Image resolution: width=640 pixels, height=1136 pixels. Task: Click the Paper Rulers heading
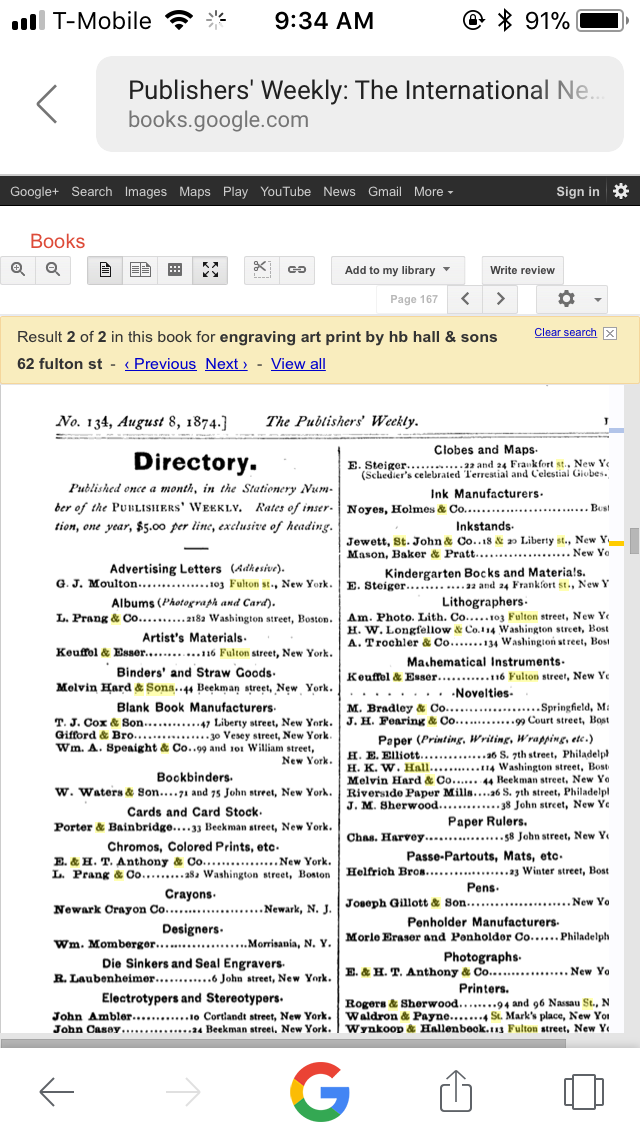[x=487, y=822]
